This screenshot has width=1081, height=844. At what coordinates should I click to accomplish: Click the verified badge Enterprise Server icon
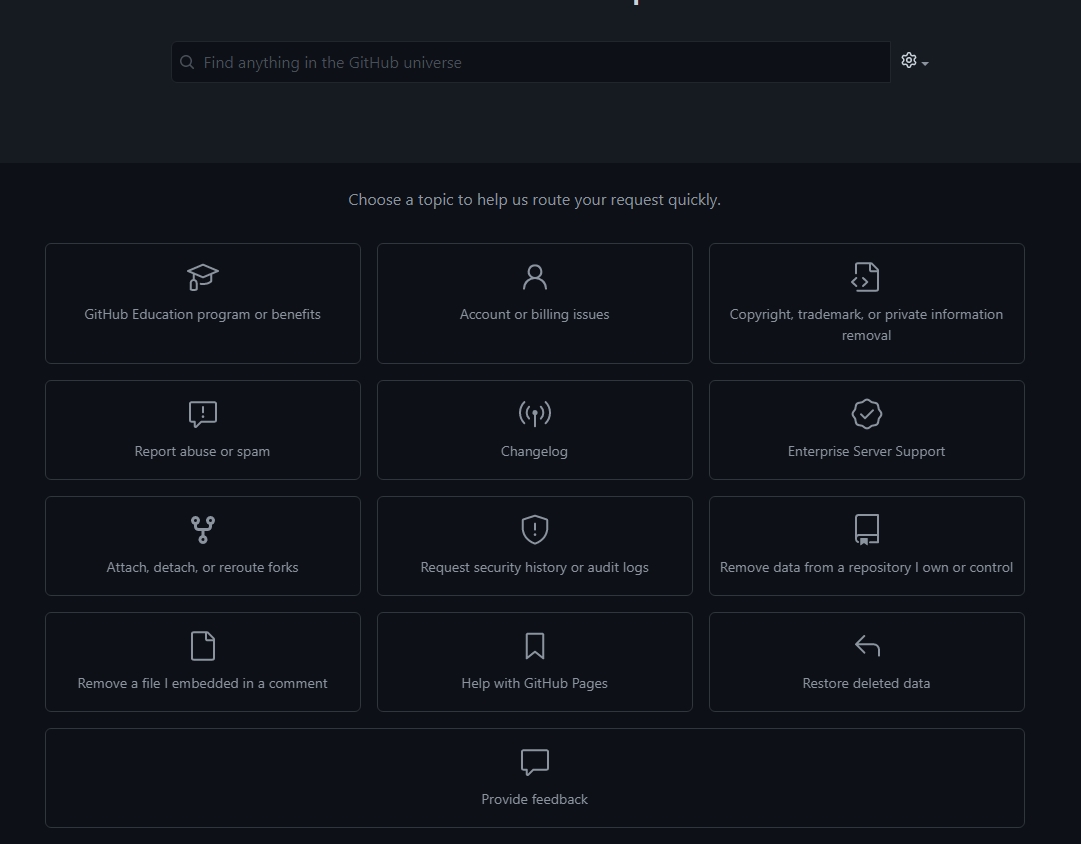(867, 414)
